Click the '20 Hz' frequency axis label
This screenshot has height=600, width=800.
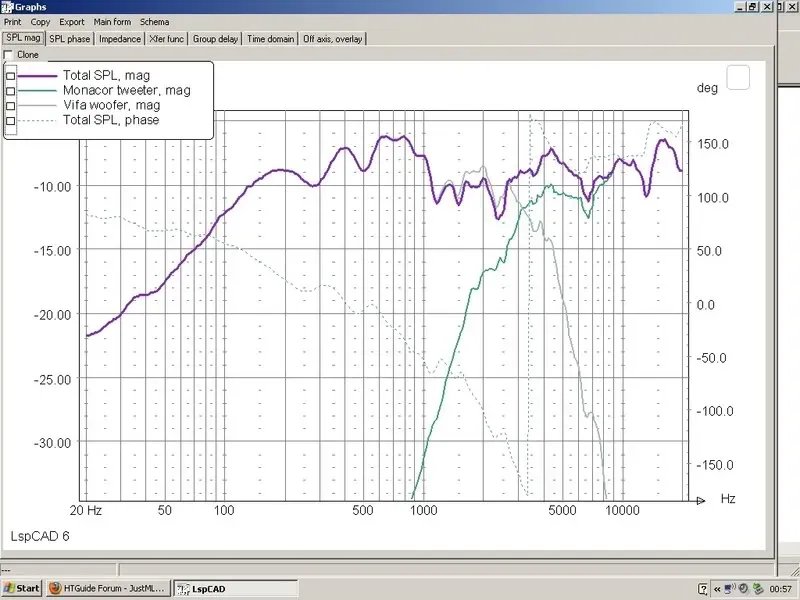86,511
